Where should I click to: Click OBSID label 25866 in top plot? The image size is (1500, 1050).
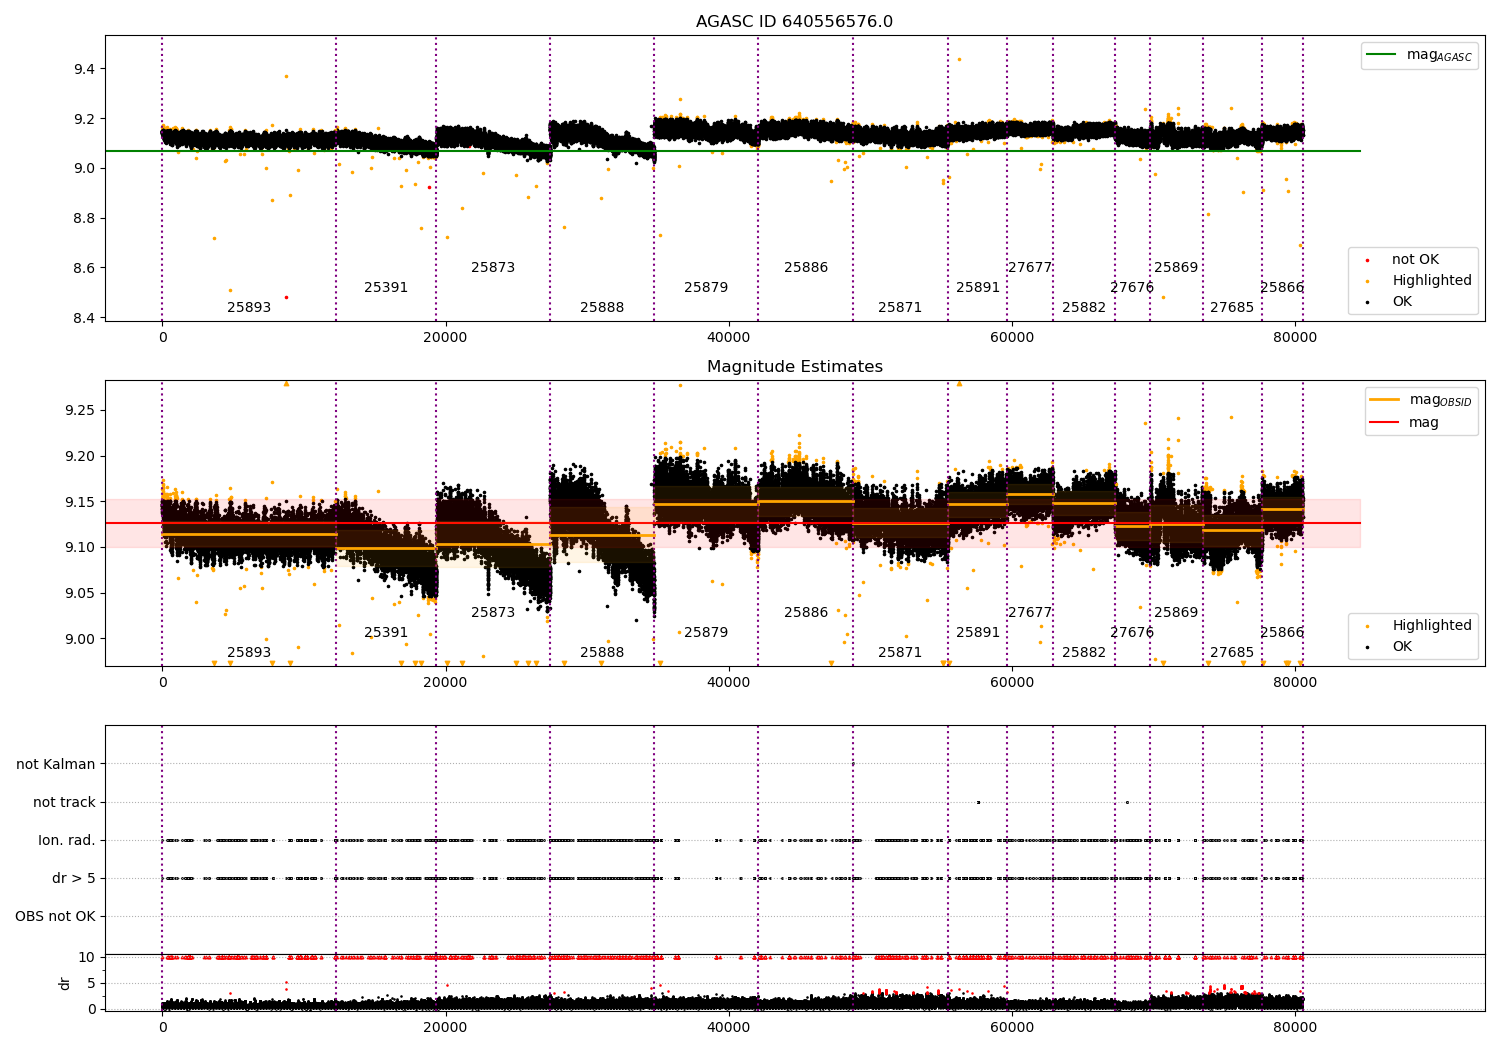coord(1282,288)
